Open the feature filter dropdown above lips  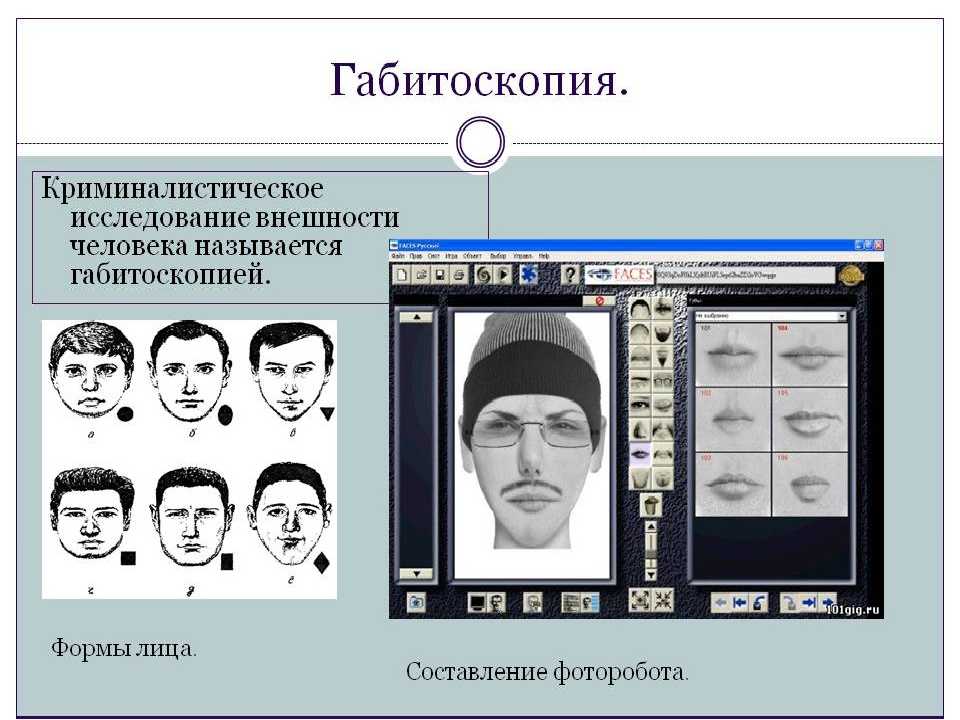coord(842,316)
